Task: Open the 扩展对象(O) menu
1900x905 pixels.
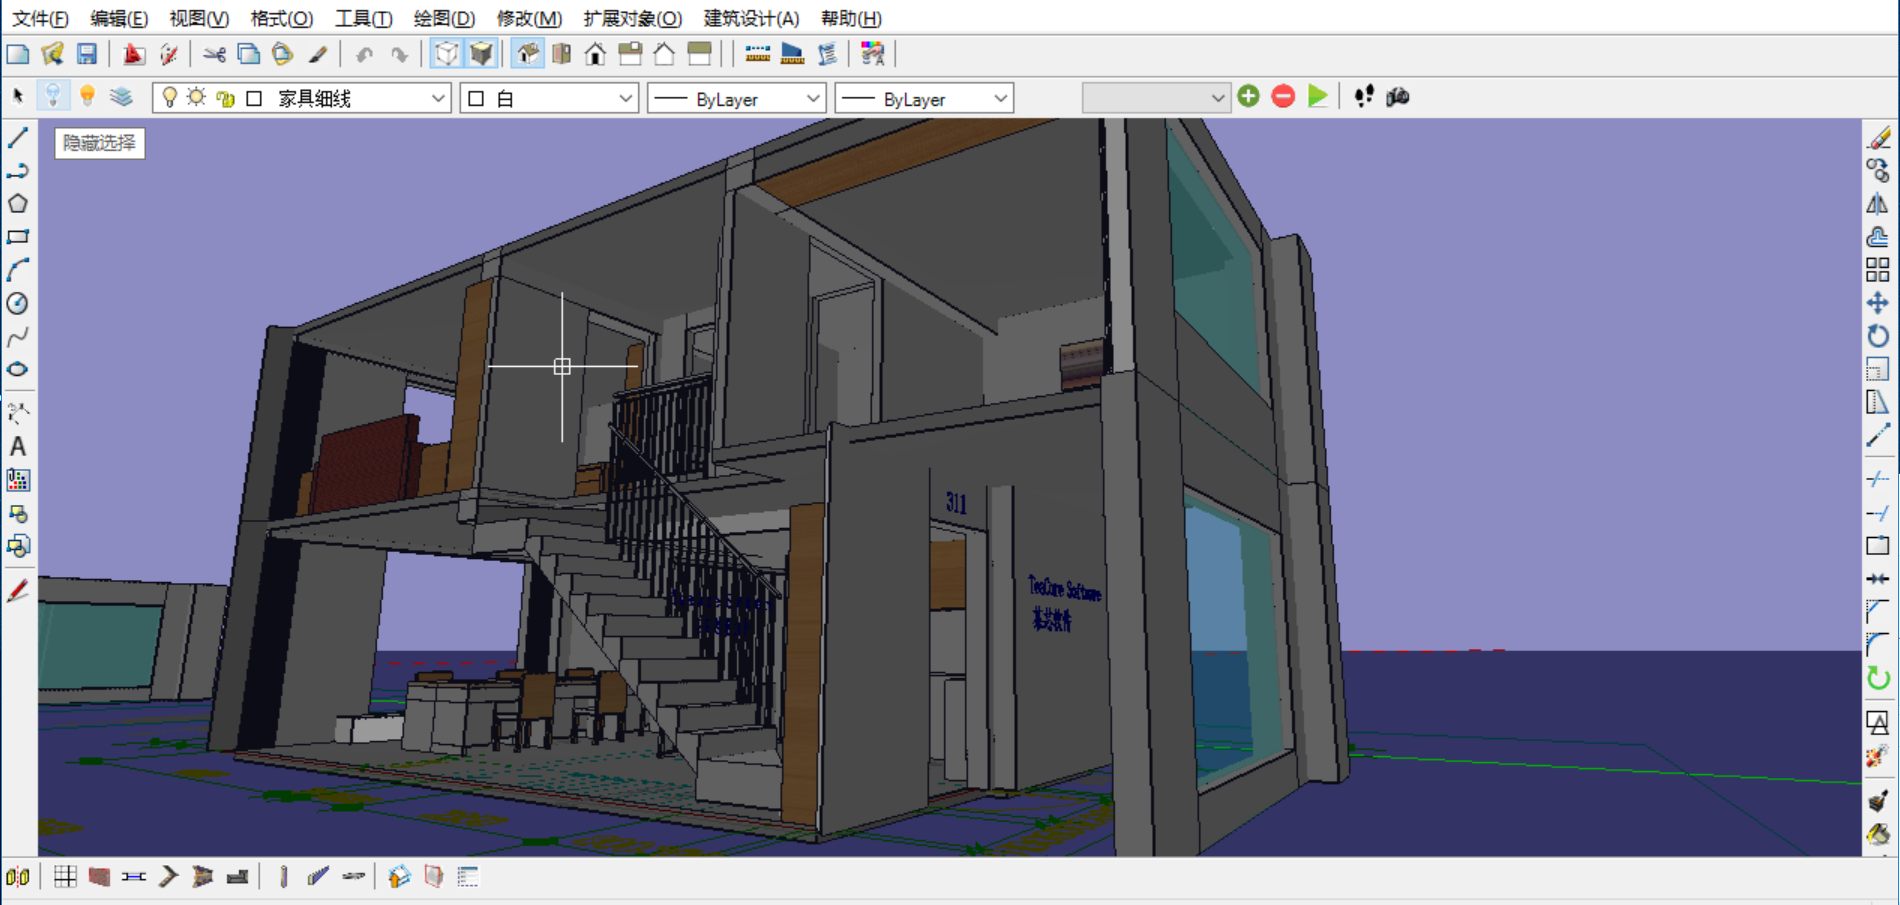Action: [x=632, y=18]
